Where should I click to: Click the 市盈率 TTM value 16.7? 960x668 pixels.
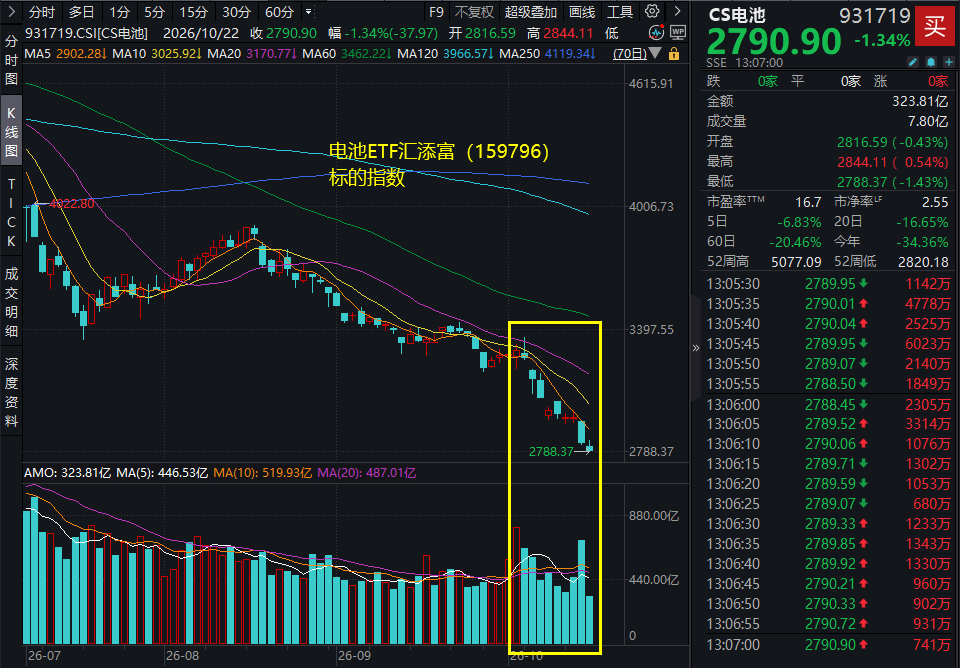point(808,202)
